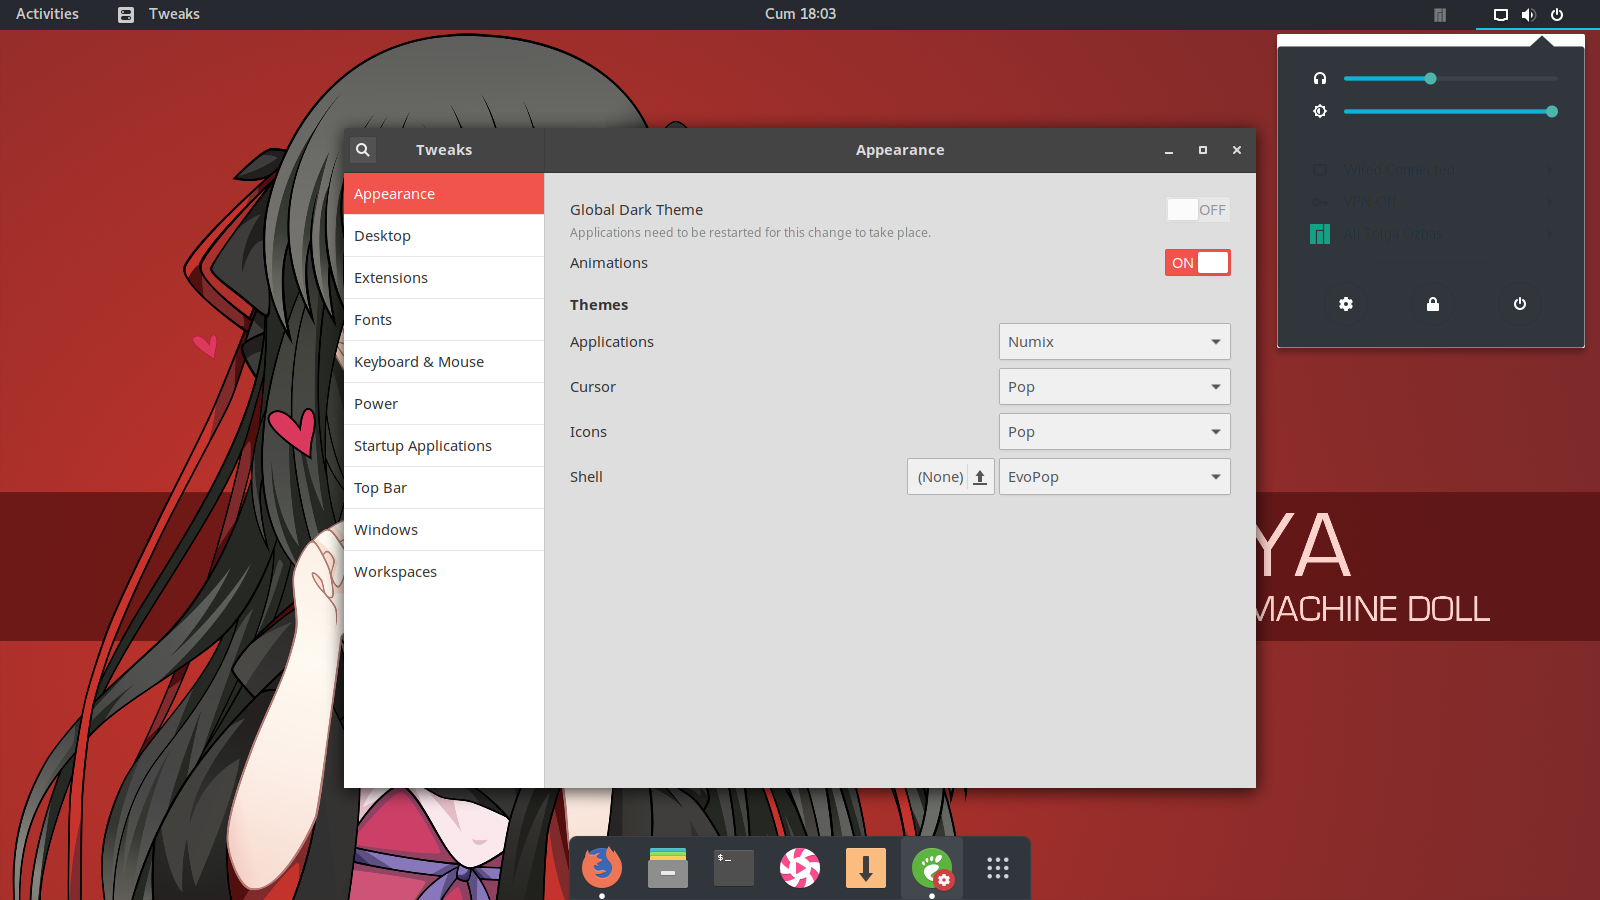Image resolution: width=1600 pixels, height=900 pixels.
Task: Open the Cursor theme dropdown
Action: (1115, 387)
